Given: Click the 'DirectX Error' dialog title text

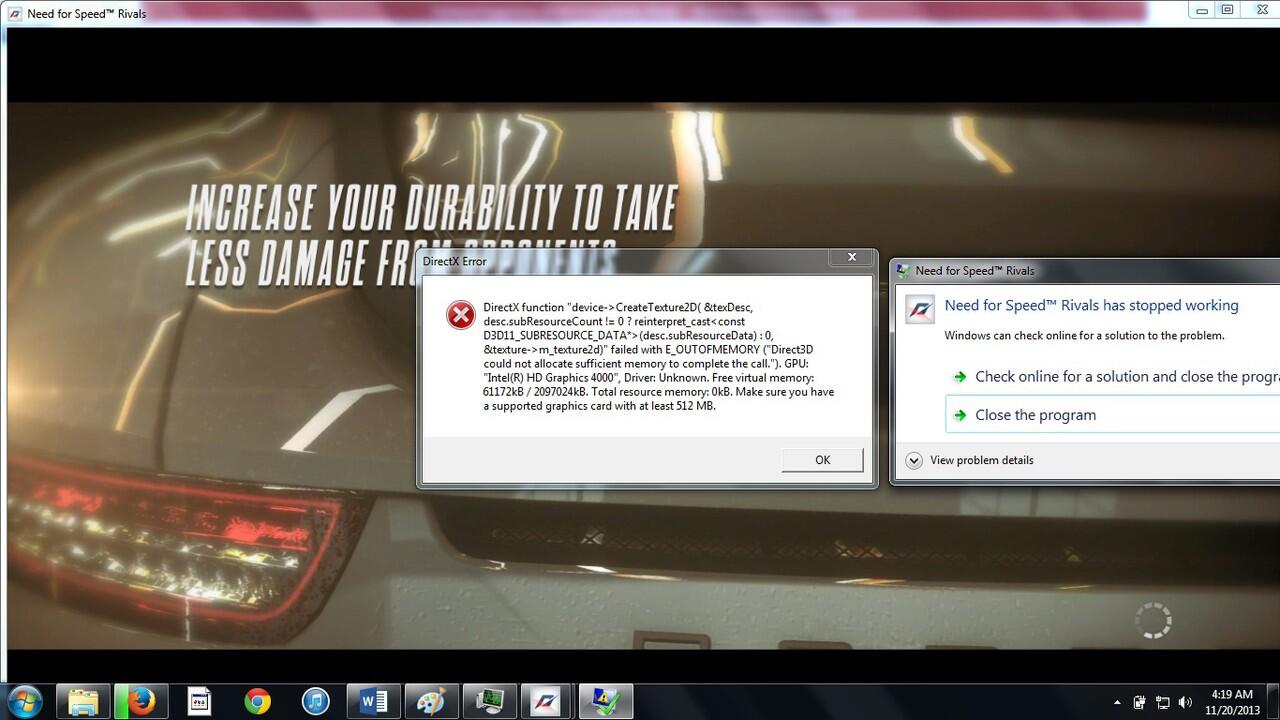Looking at the screenshot, I should coord(454,261).
